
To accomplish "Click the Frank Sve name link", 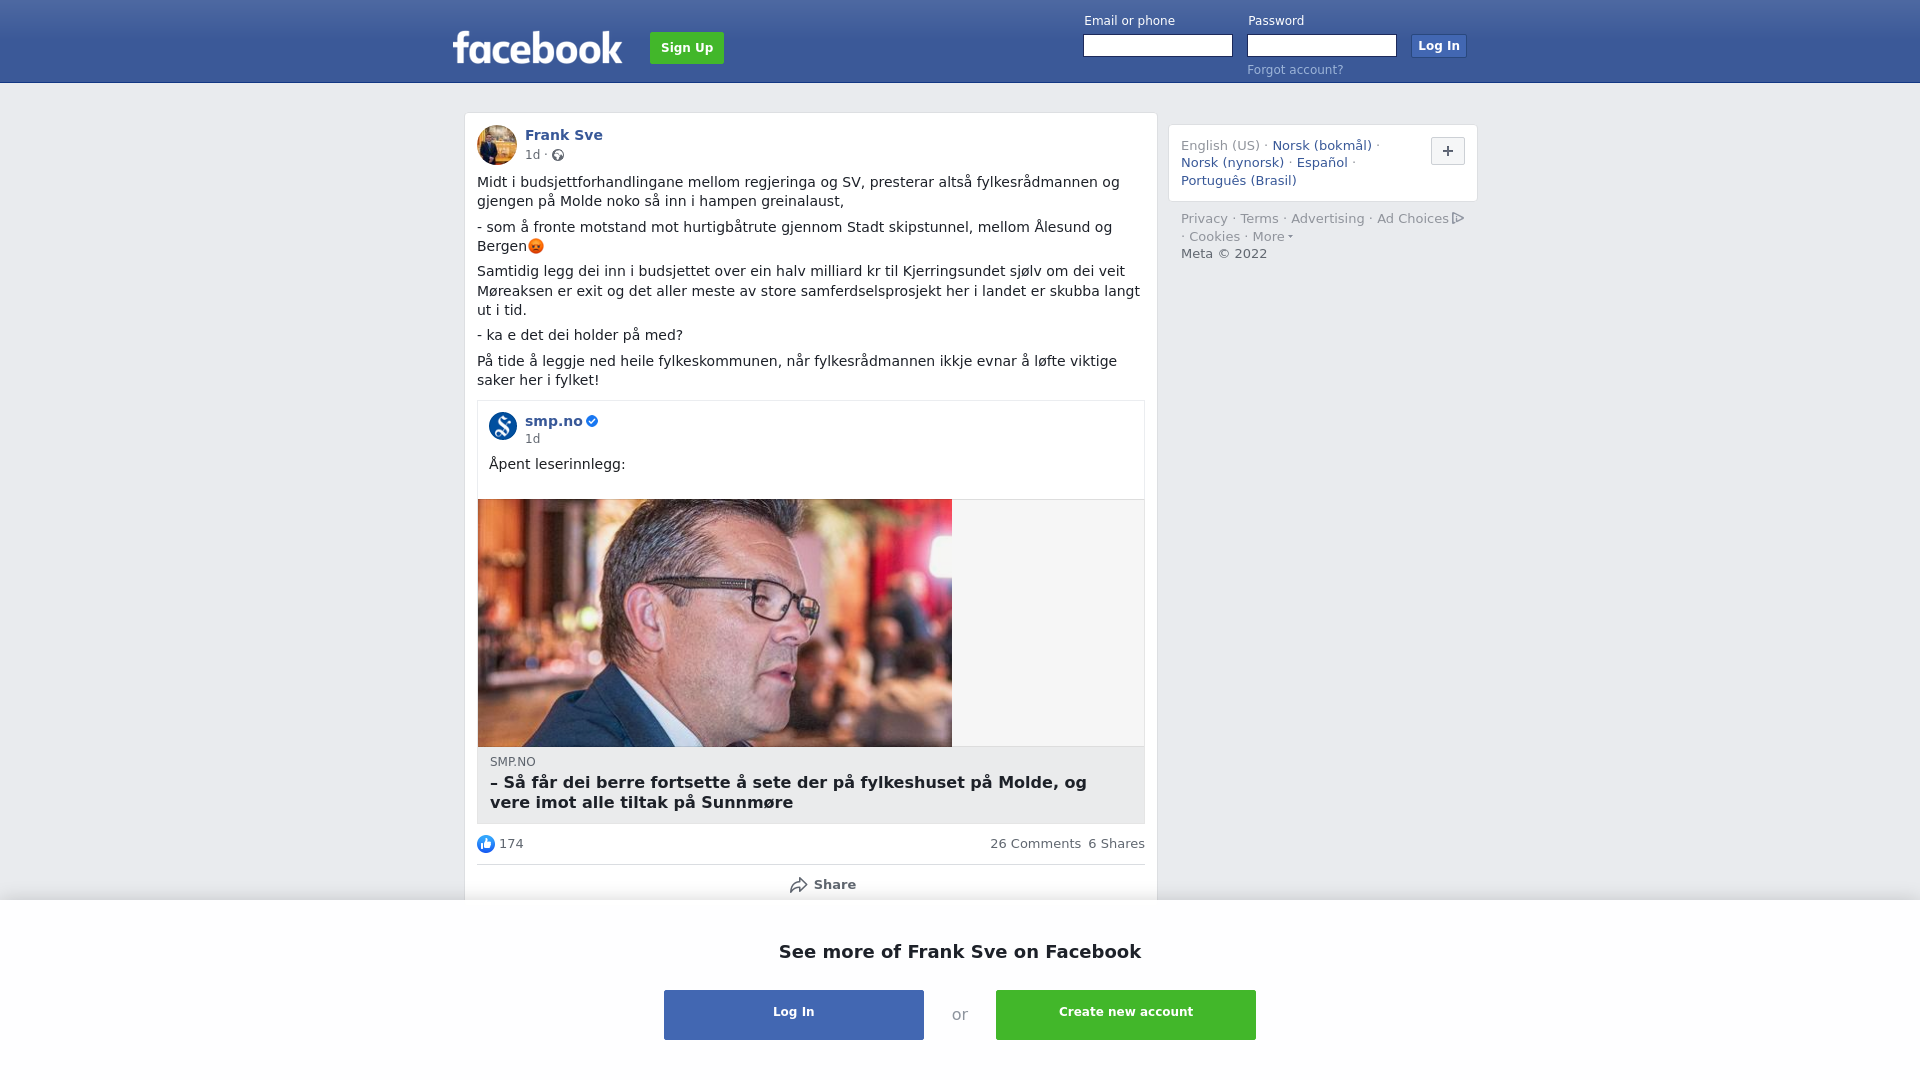I will pos(564,135).
